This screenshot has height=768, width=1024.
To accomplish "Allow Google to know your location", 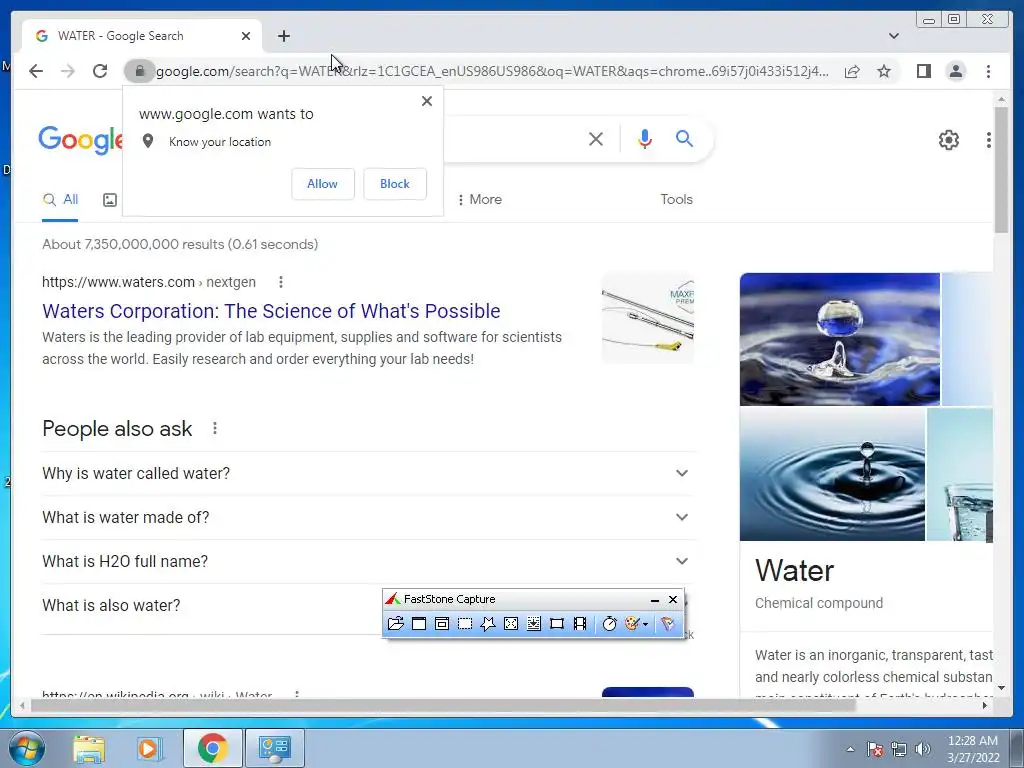I will click(x=323, y=184).
